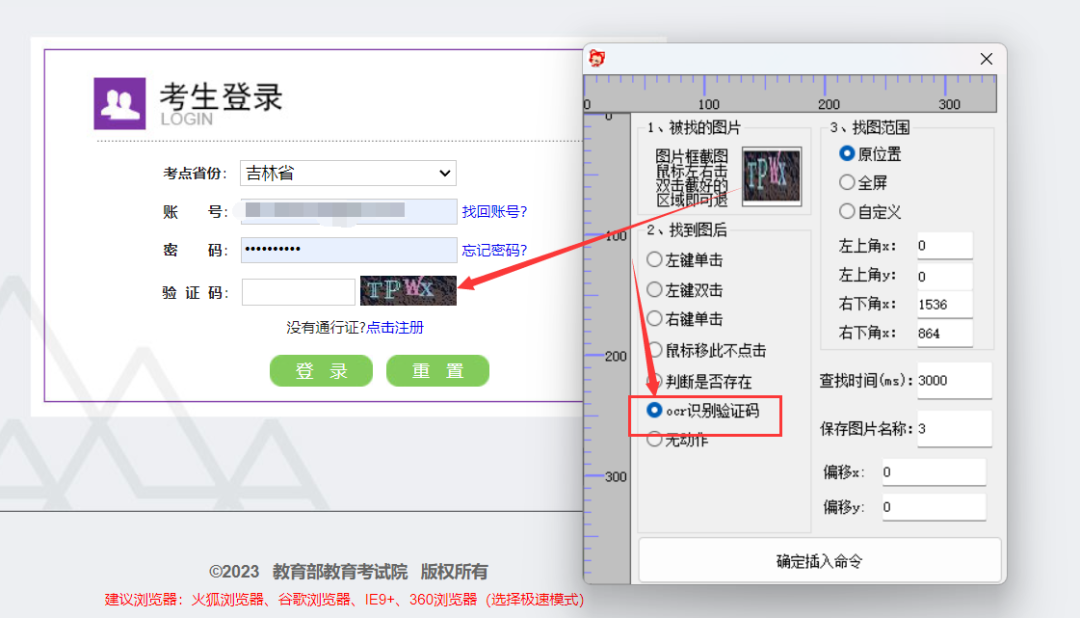Click the purple user login icon
This screenshot has height=618, width=1080.
(120, 104)
